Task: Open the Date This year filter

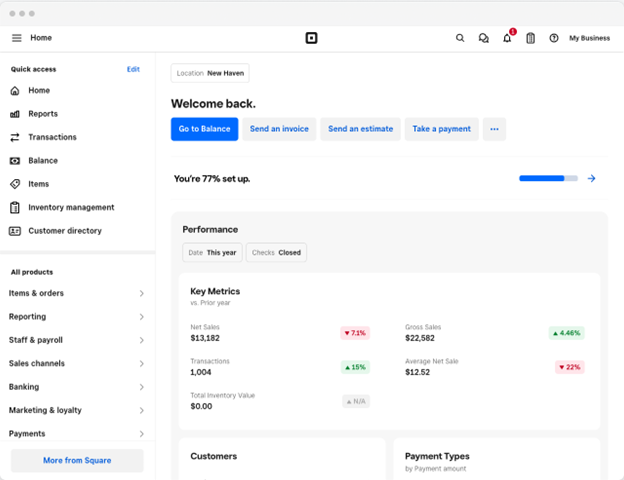Action: [212, 253]
